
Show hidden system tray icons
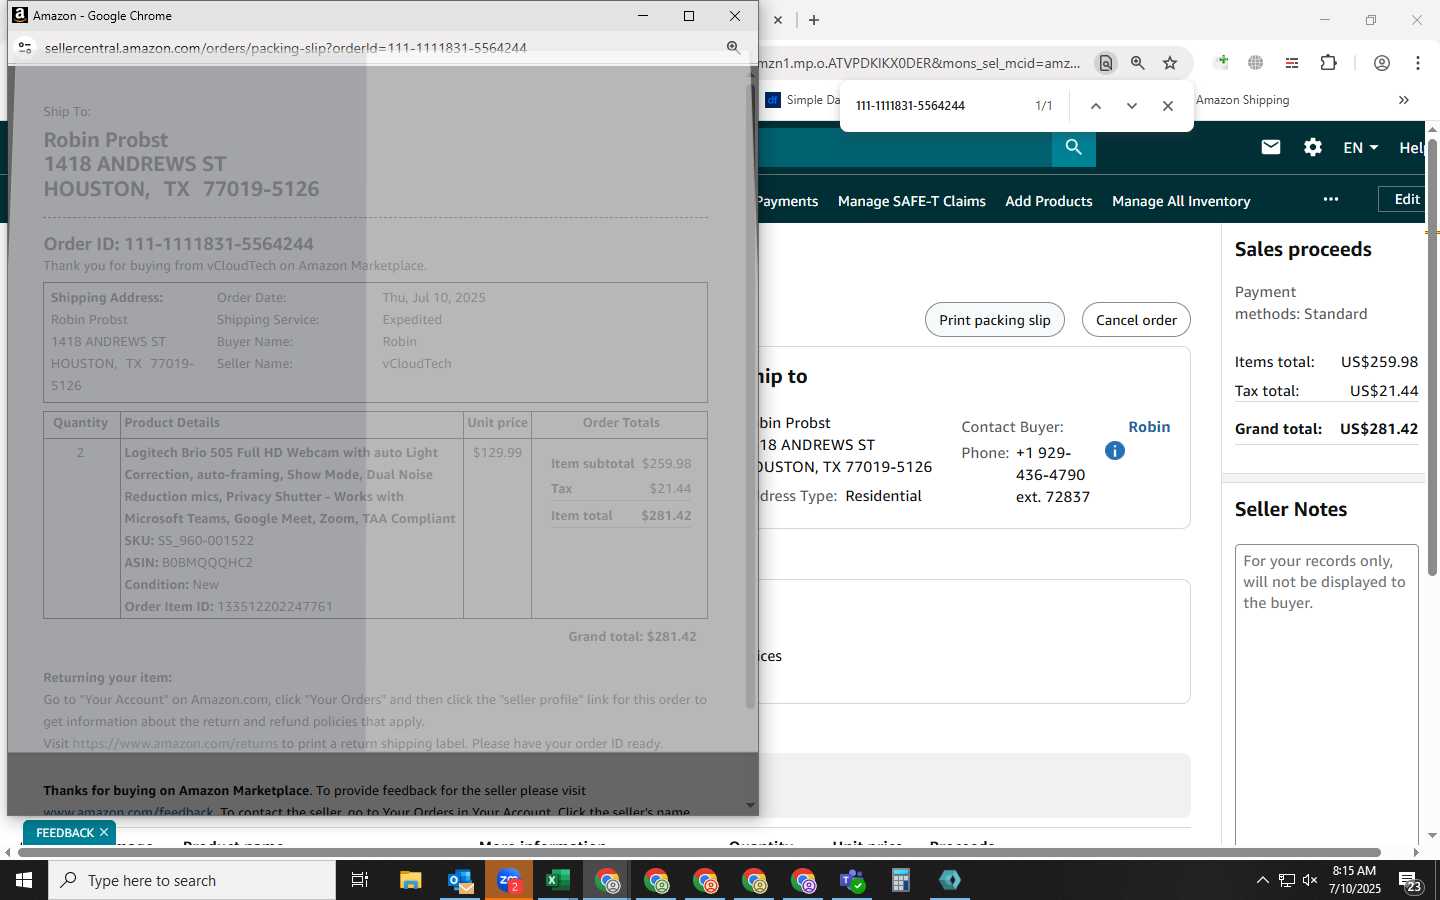[x=1262, y=880]
